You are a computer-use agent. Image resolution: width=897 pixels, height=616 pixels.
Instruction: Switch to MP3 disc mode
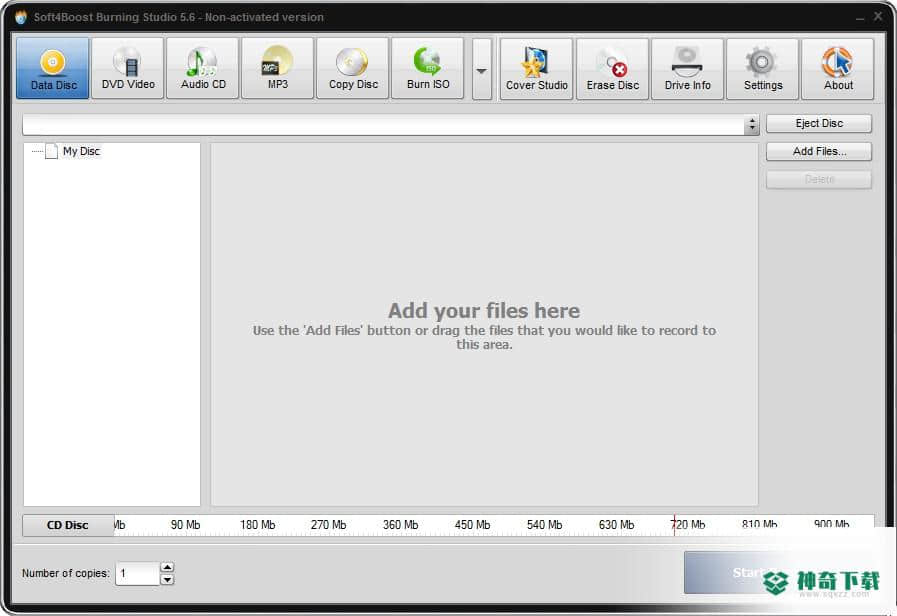pos(277,68)
